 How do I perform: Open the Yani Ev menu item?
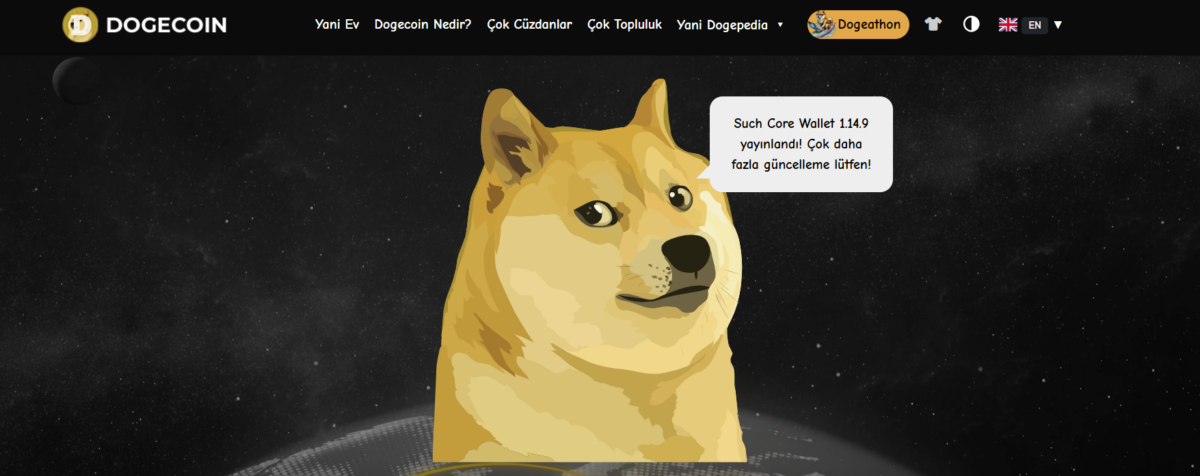tap(337, 24)
